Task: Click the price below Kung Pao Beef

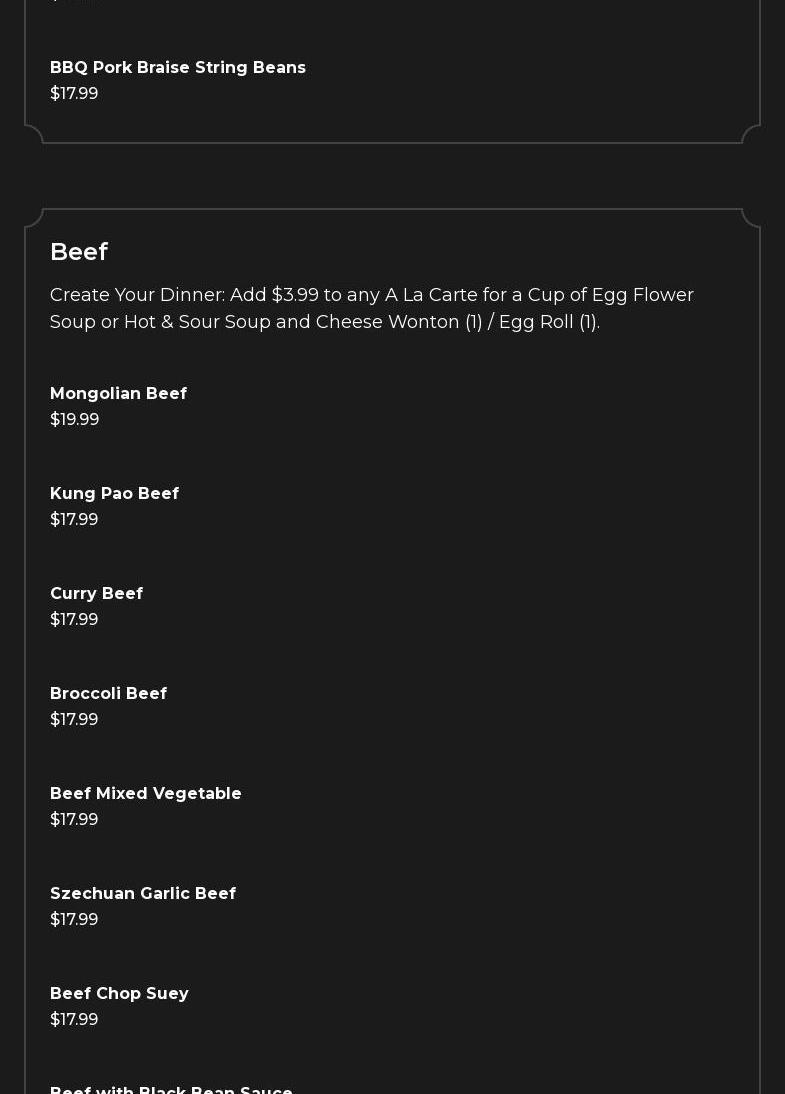Action: pos(74,519)
